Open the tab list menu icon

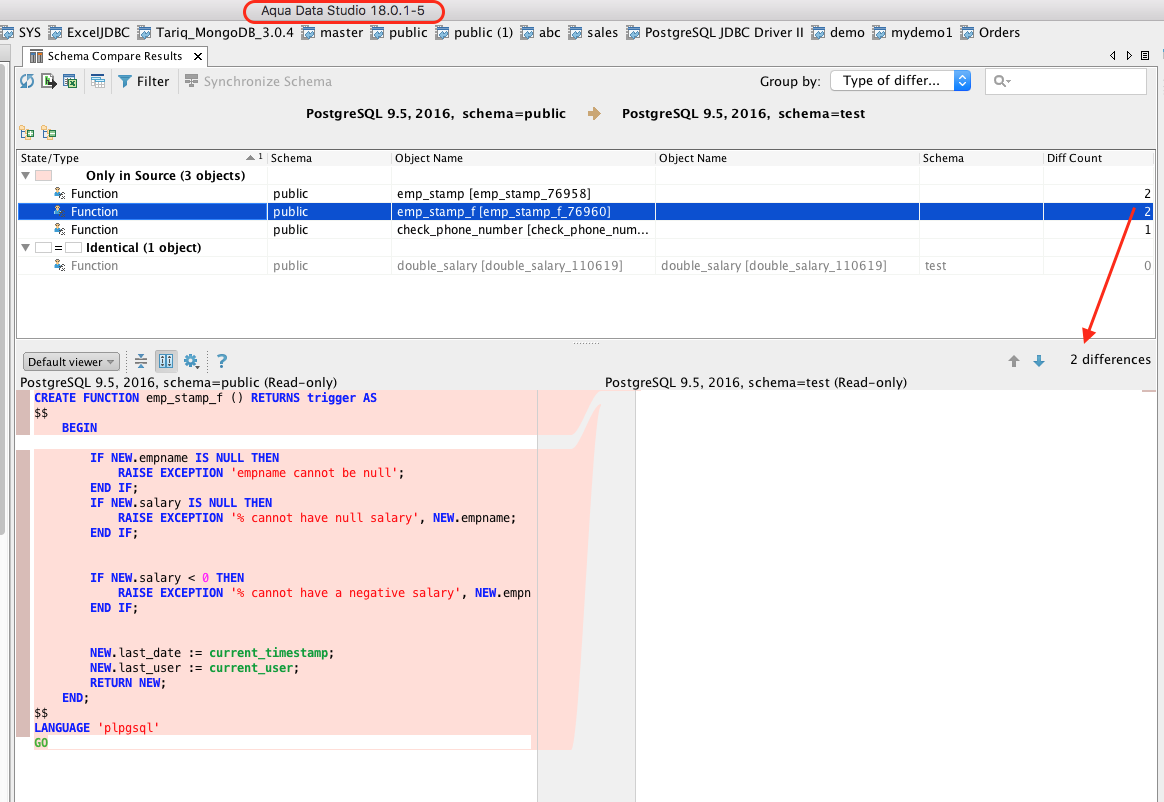1145,56
